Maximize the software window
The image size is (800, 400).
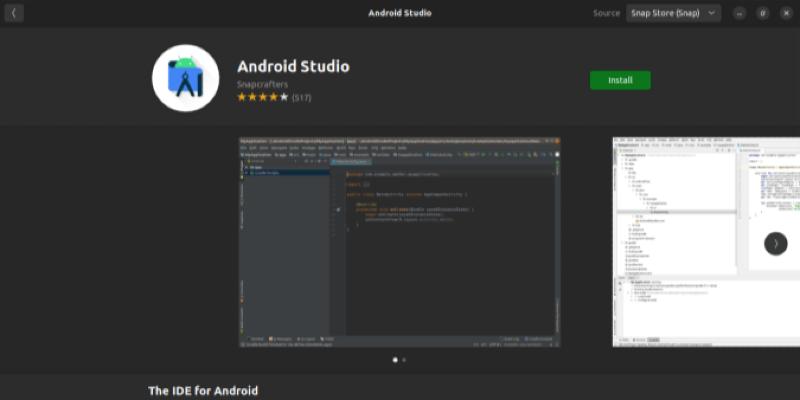[x=762, y=13]
